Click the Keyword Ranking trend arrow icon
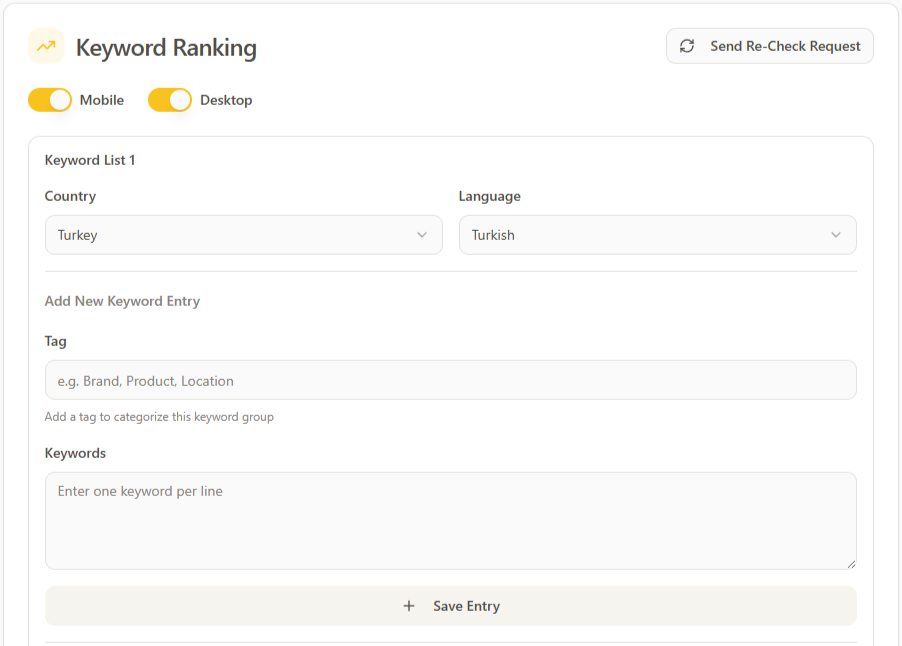902x646 pixels. coord(46,46)
